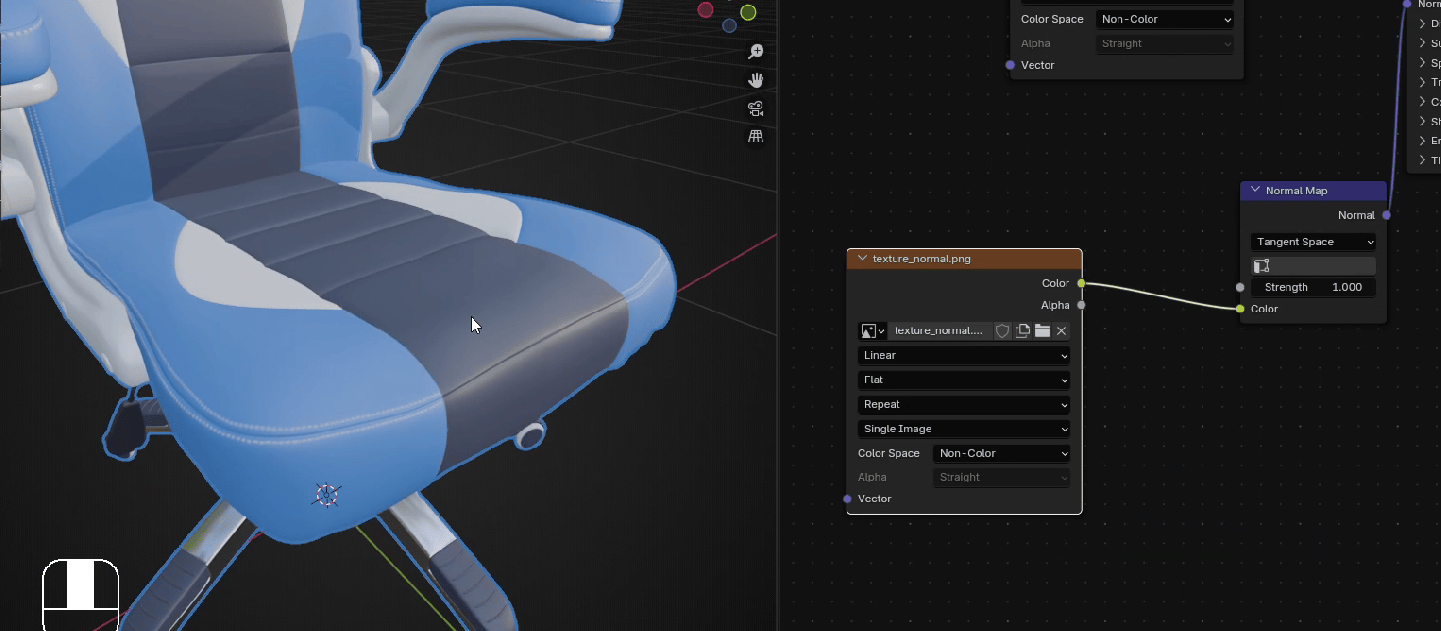Viewport: 1441px width, 631px height.
Task: Click the zoom magnifier icon in viewport
Action: pos(756,52)
